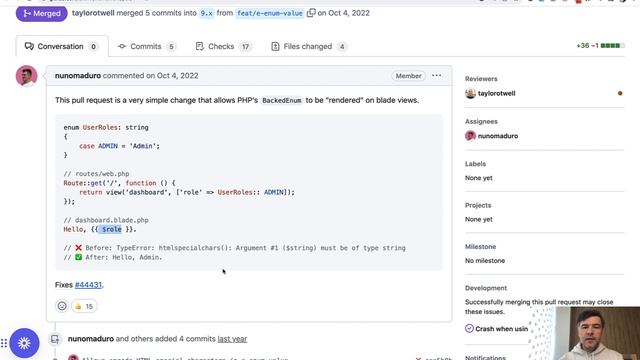The height and width of the screenshot is (360, 640).
Task: Add a reaction with the smiley icon
Action: tap(62, 306)
